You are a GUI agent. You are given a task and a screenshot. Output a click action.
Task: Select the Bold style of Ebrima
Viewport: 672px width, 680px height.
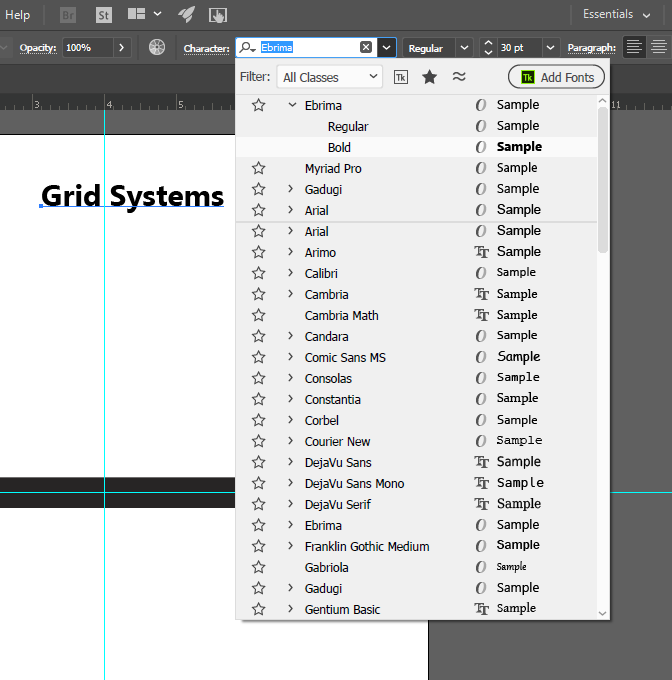click(339, 147)
